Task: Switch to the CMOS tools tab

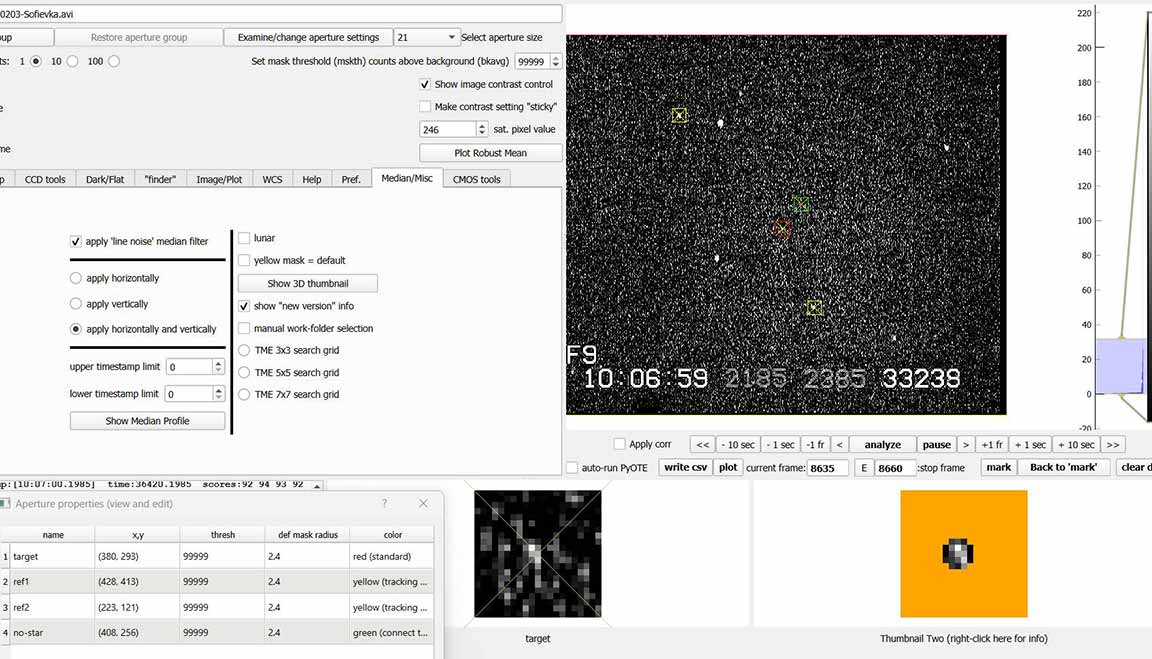Action: tap(476, 180)
